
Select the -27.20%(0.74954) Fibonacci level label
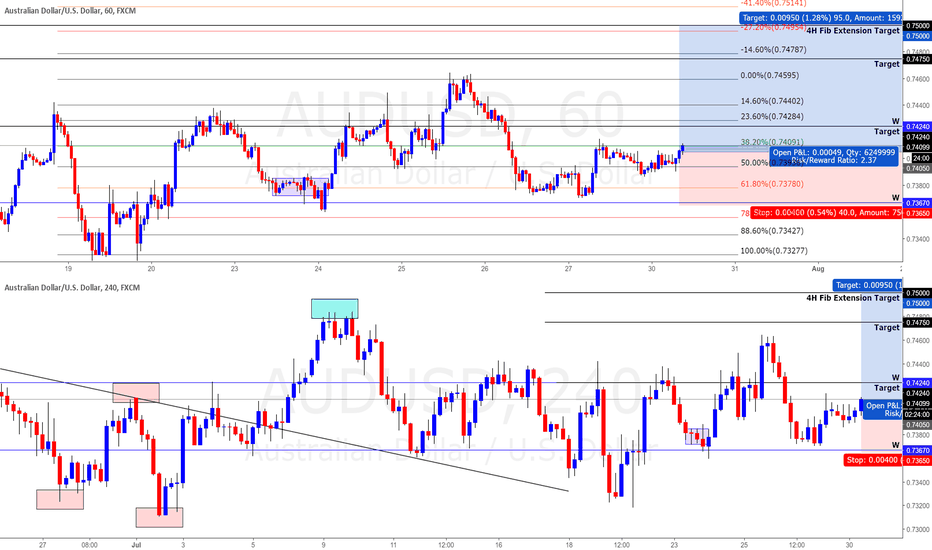coord(773,27)
